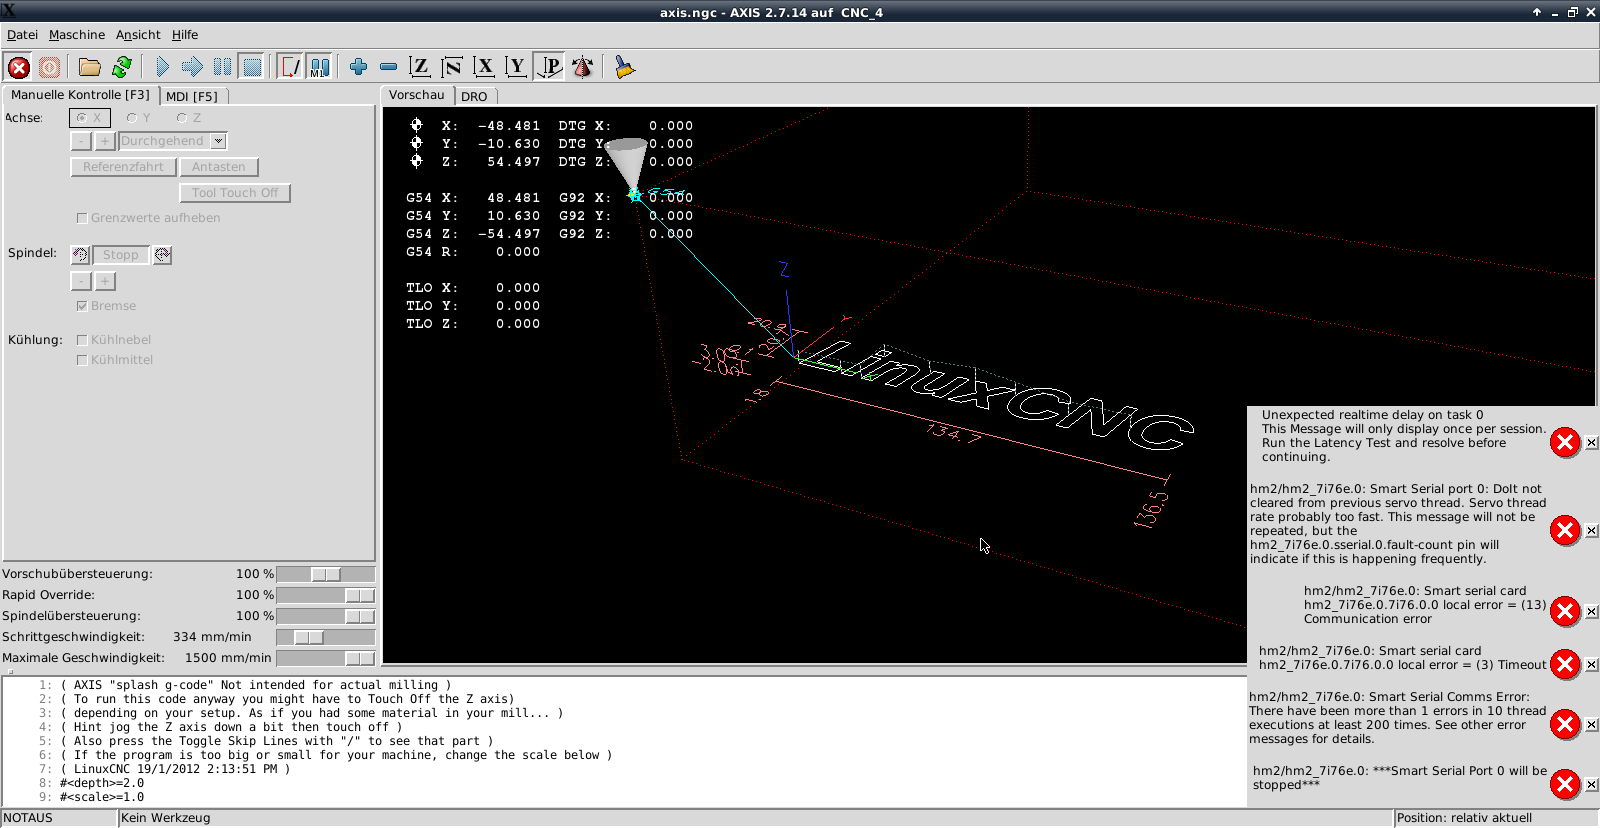The height and width of the screenshot is (828, 1600).
Task: Click the LinuxCNC 3D preview text
Action: pos(995,395)
